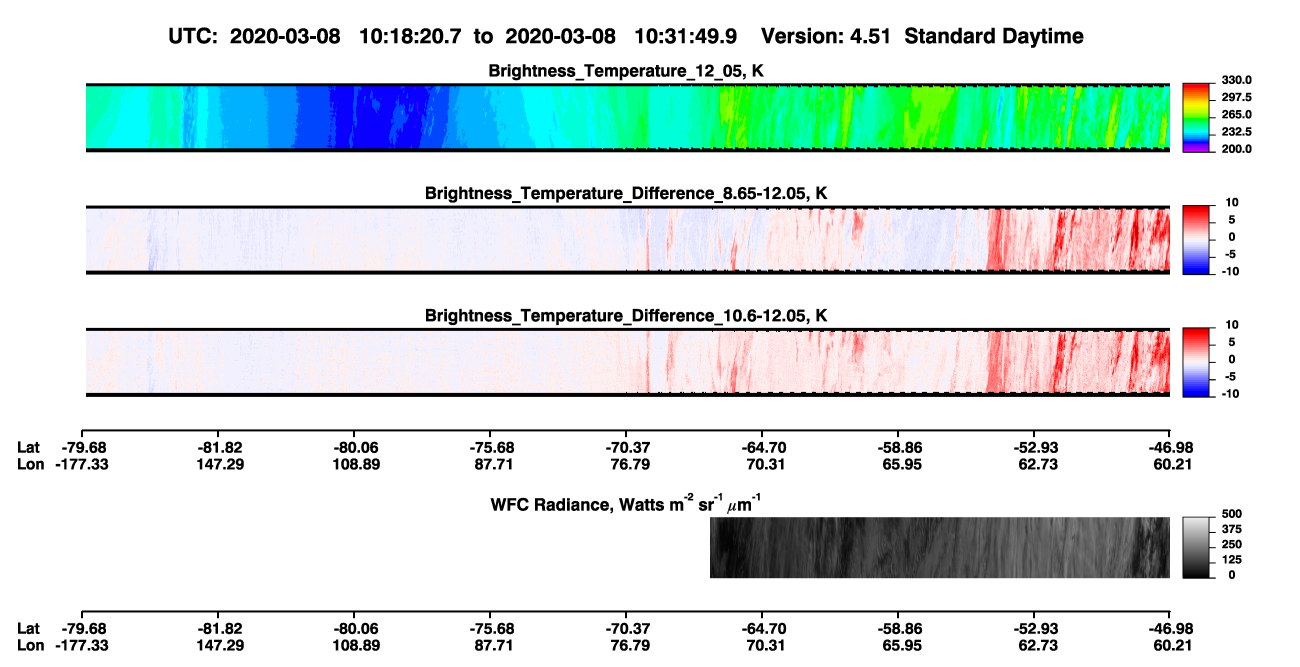Click longitude 70.31 on axis under 10.6-12.05 panel
This screenshot has height=667, width=1300.
coord(763,464)
